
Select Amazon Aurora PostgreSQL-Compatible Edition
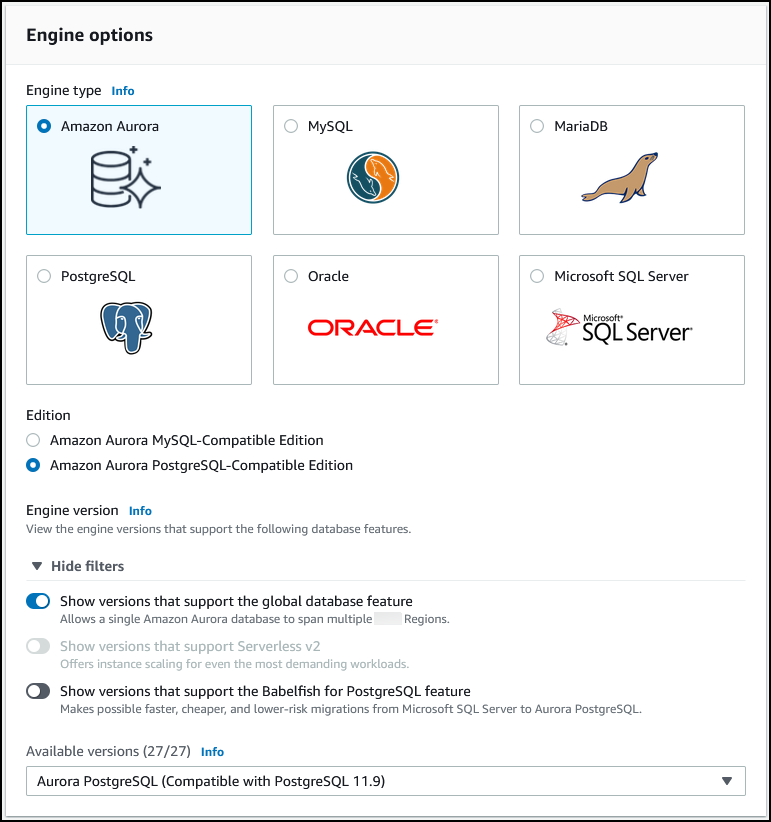coord(34,465)
